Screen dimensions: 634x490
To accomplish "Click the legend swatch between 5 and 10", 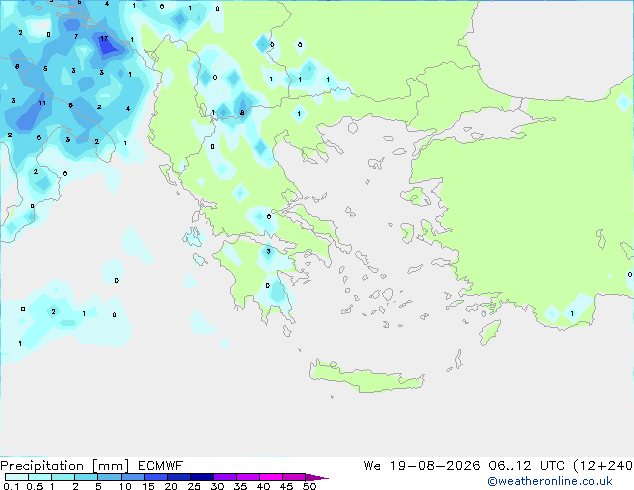I will [109, 477].
